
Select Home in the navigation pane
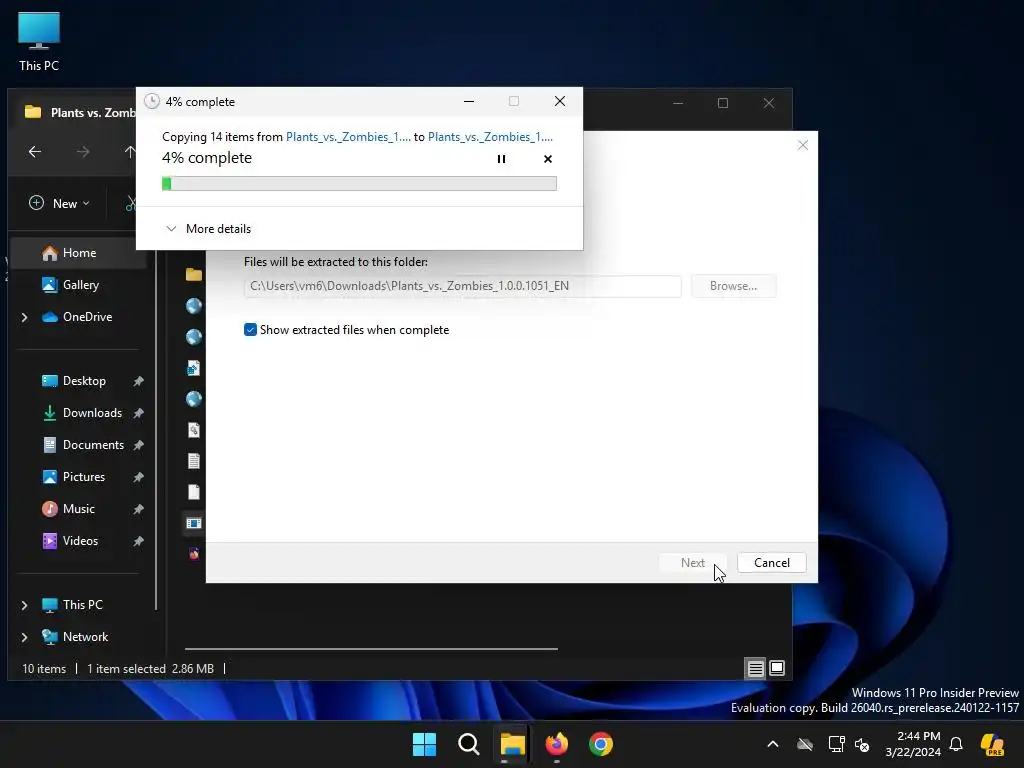point(79,253)
